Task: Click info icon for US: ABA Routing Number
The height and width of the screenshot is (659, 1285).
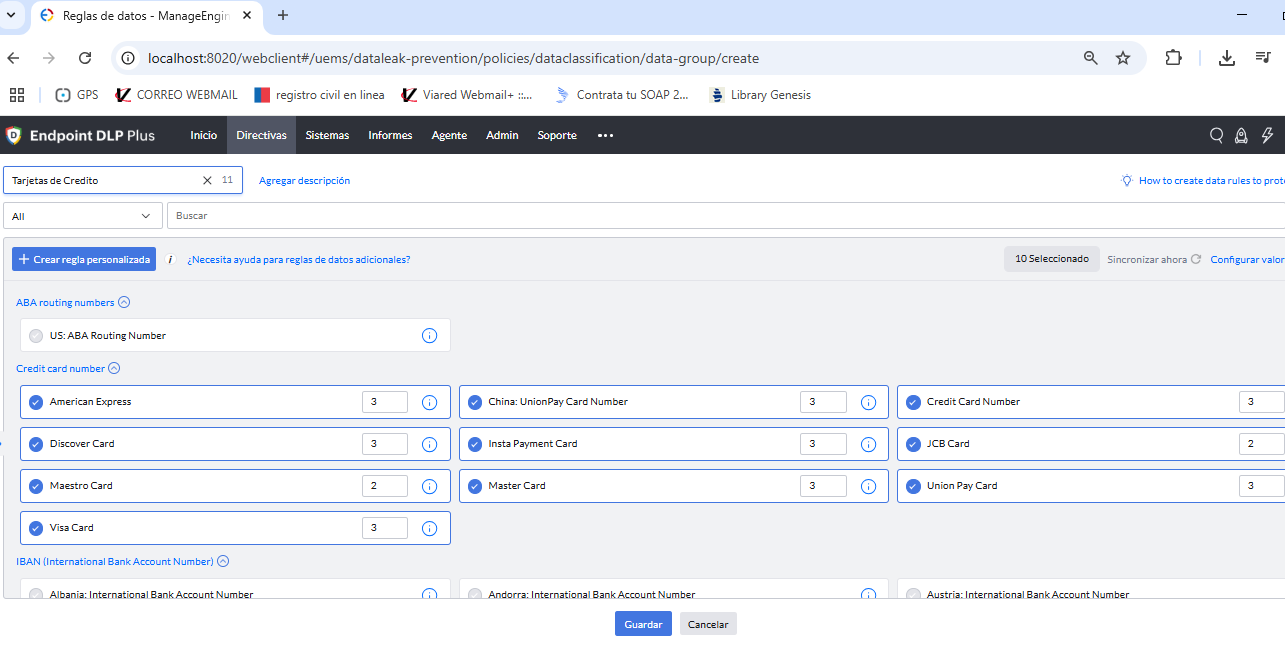Action: click(430, 336)
